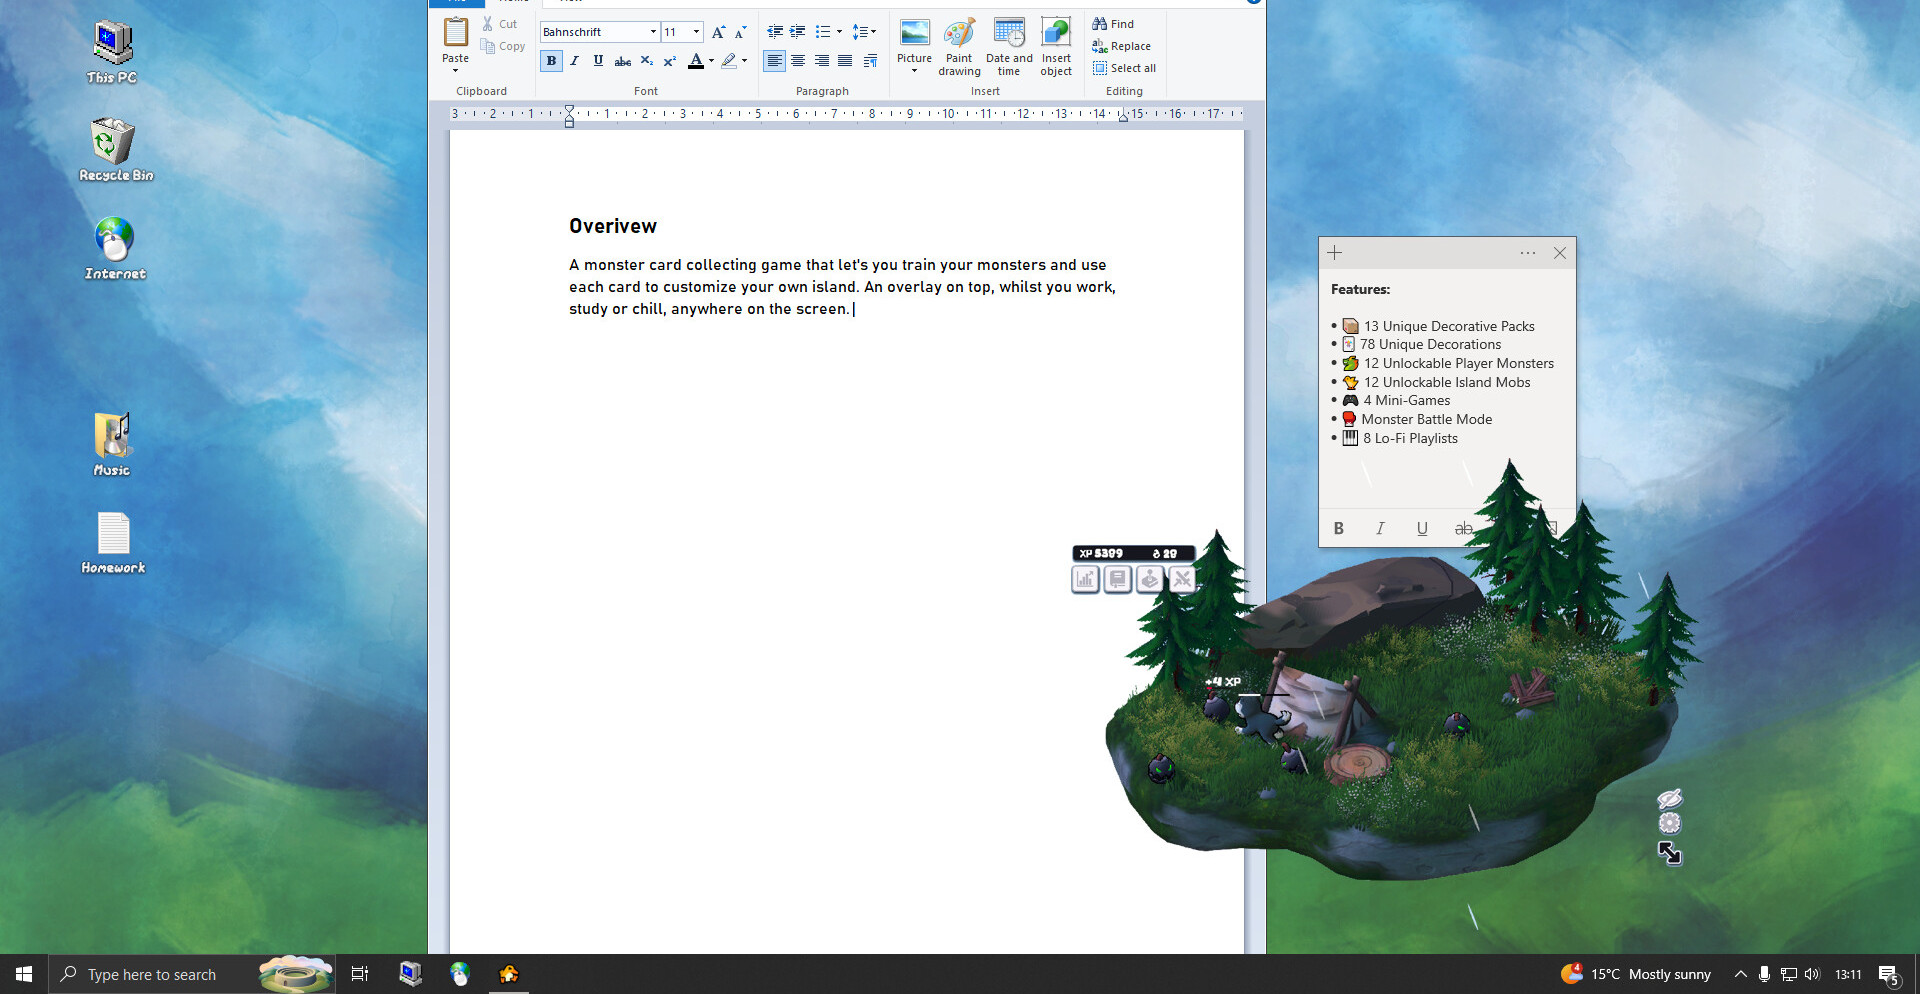The image size is (1920, 994).
Task: Expand the font size dropdown
Action: (x=696, y=32)
